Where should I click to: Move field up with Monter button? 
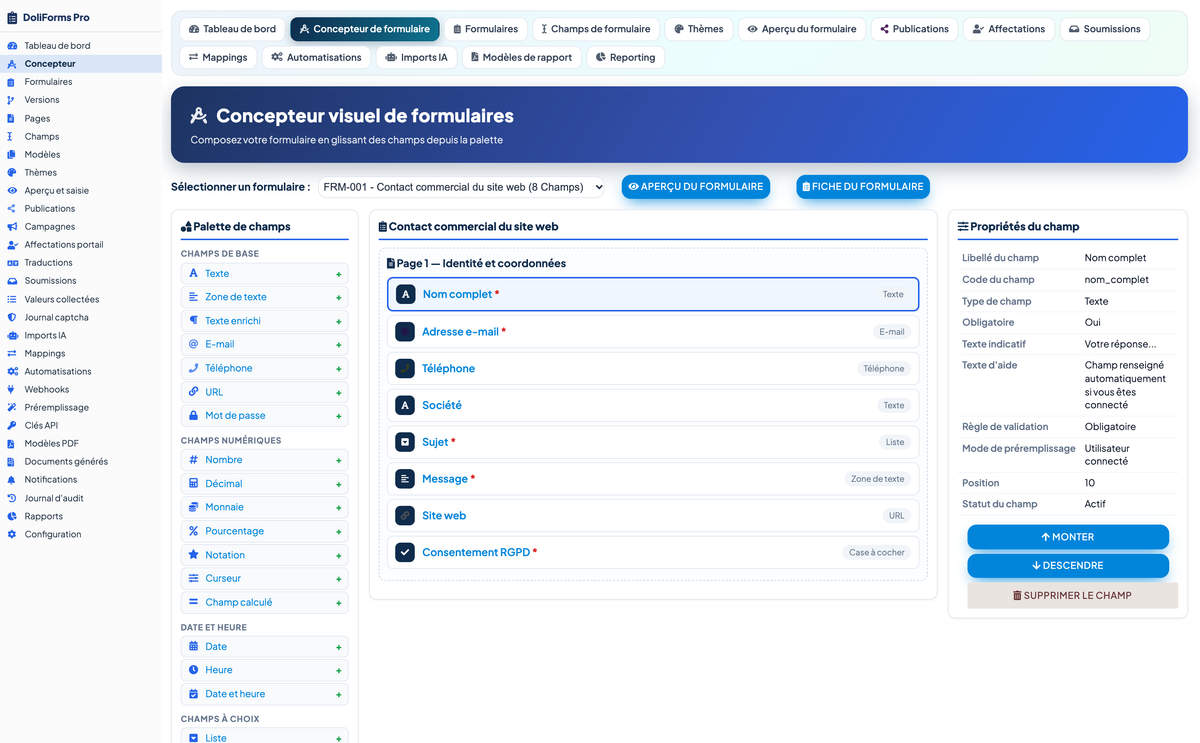coord(1068,537)
